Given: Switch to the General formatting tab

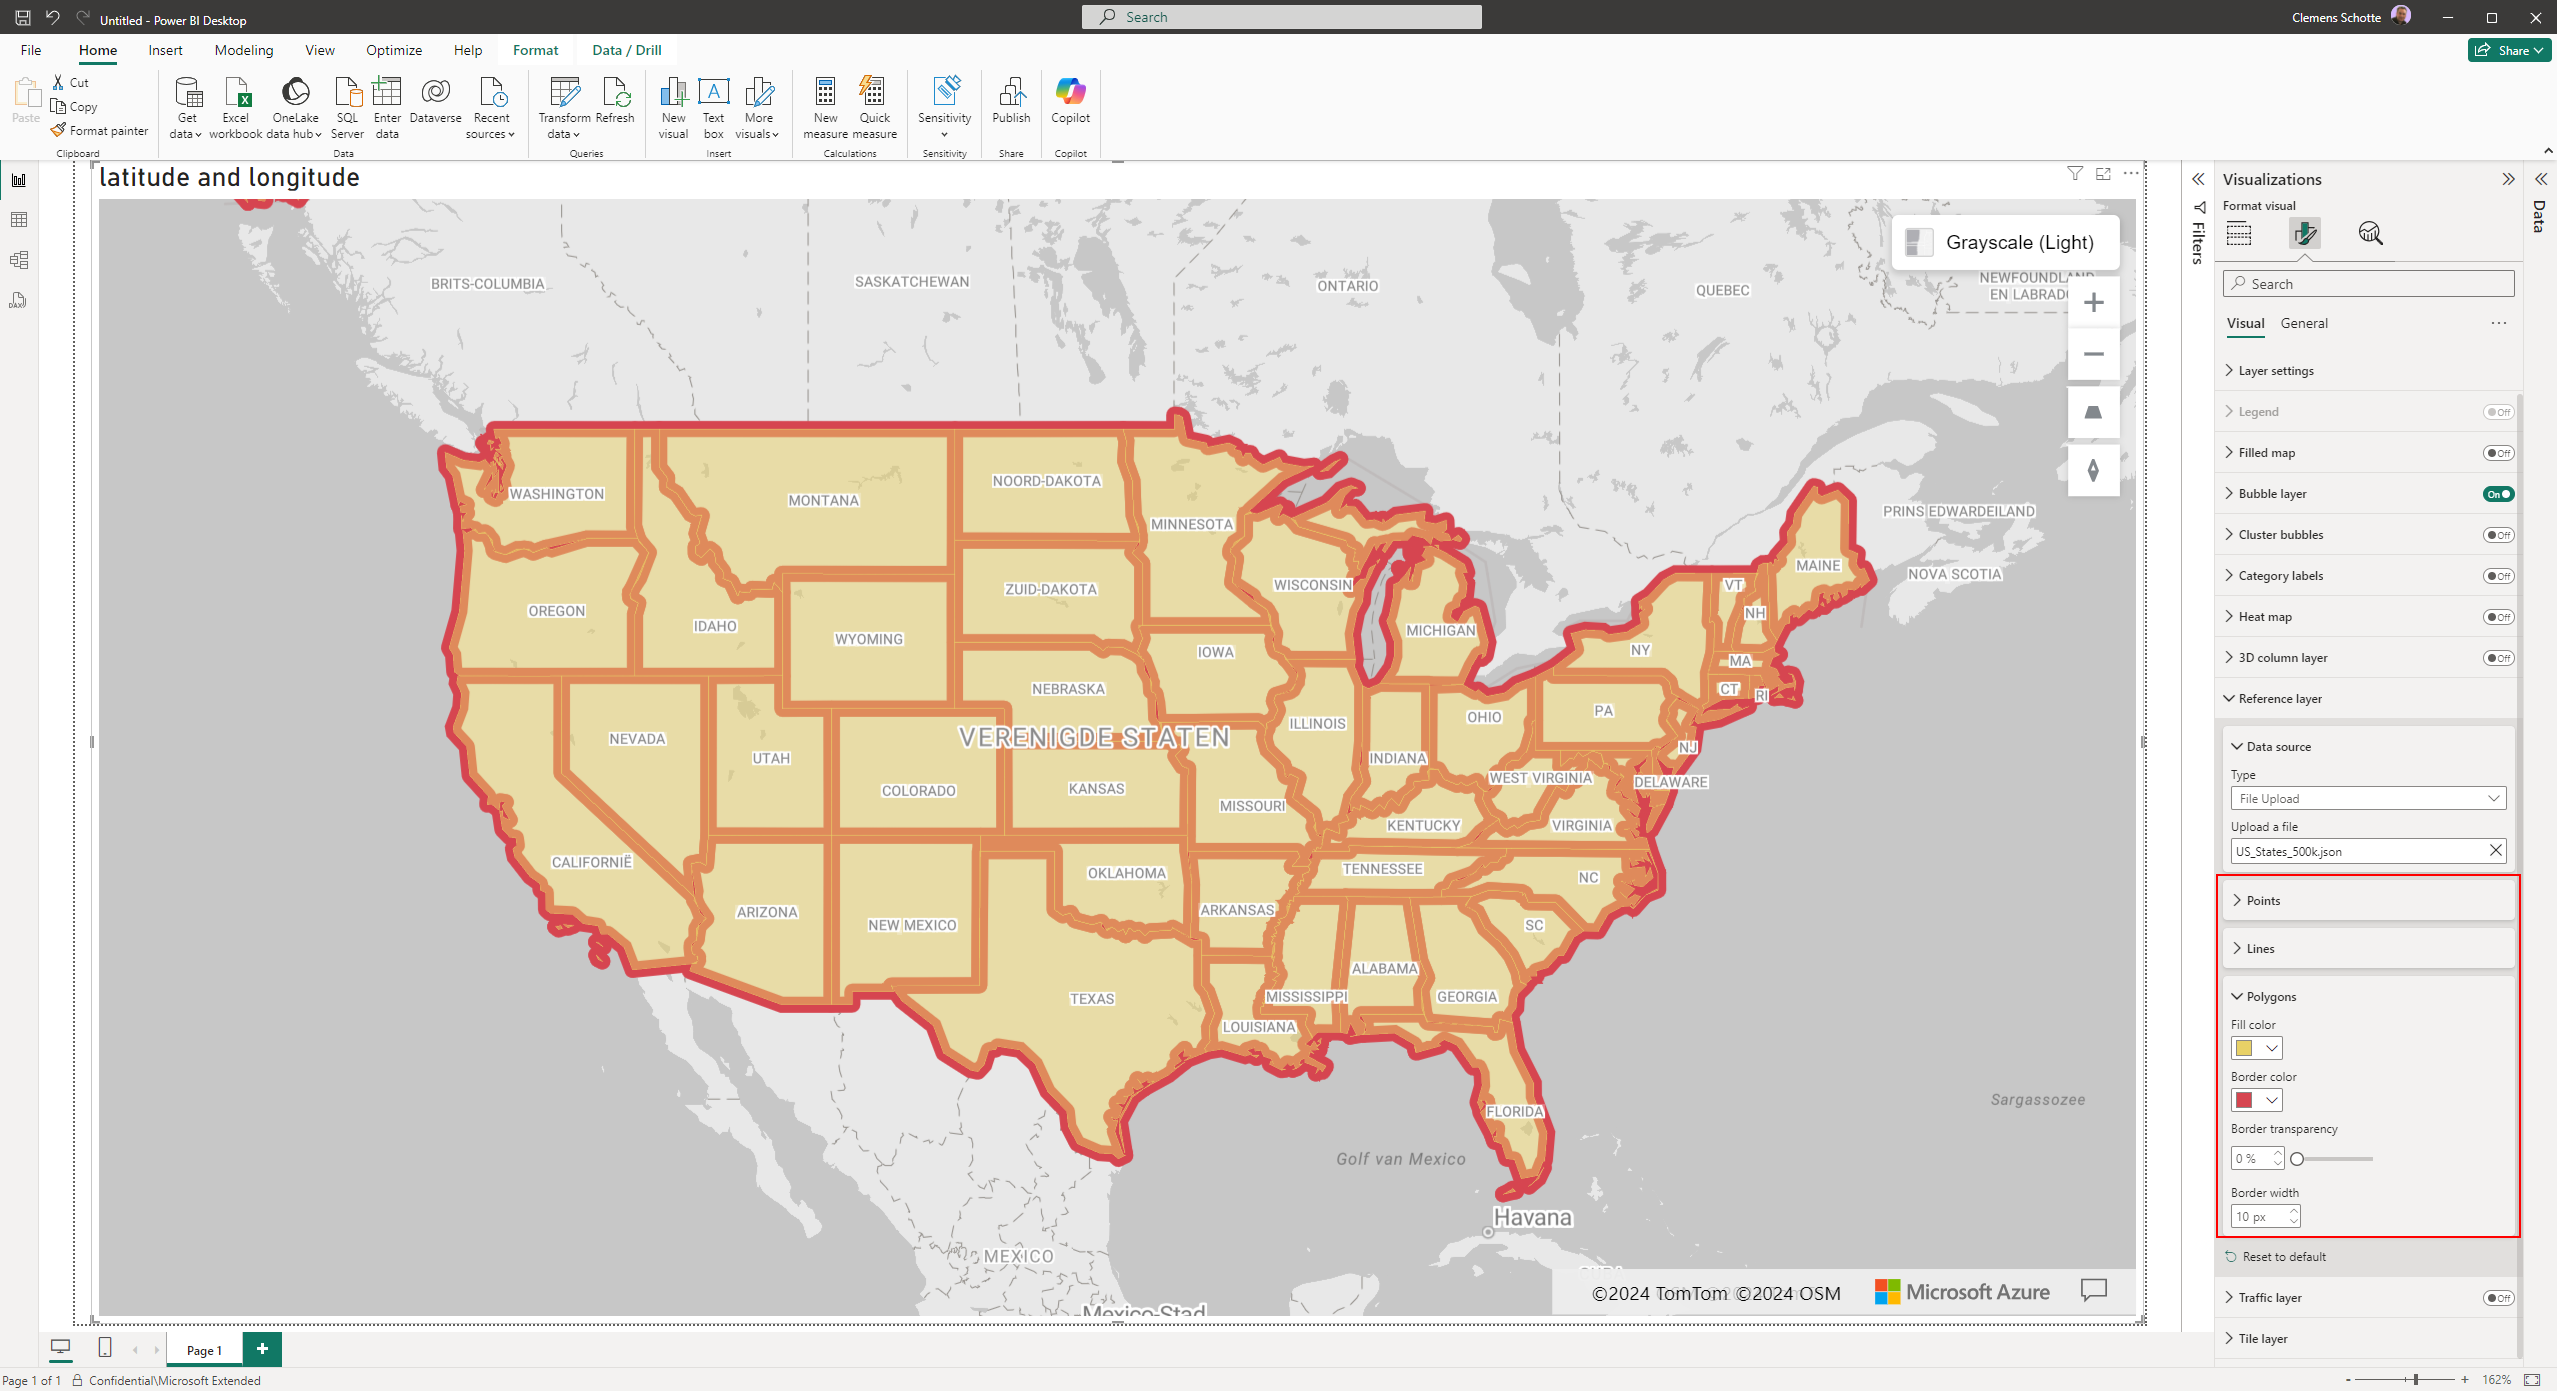Looking at the screenshot, I should (x=2303, y=323).
